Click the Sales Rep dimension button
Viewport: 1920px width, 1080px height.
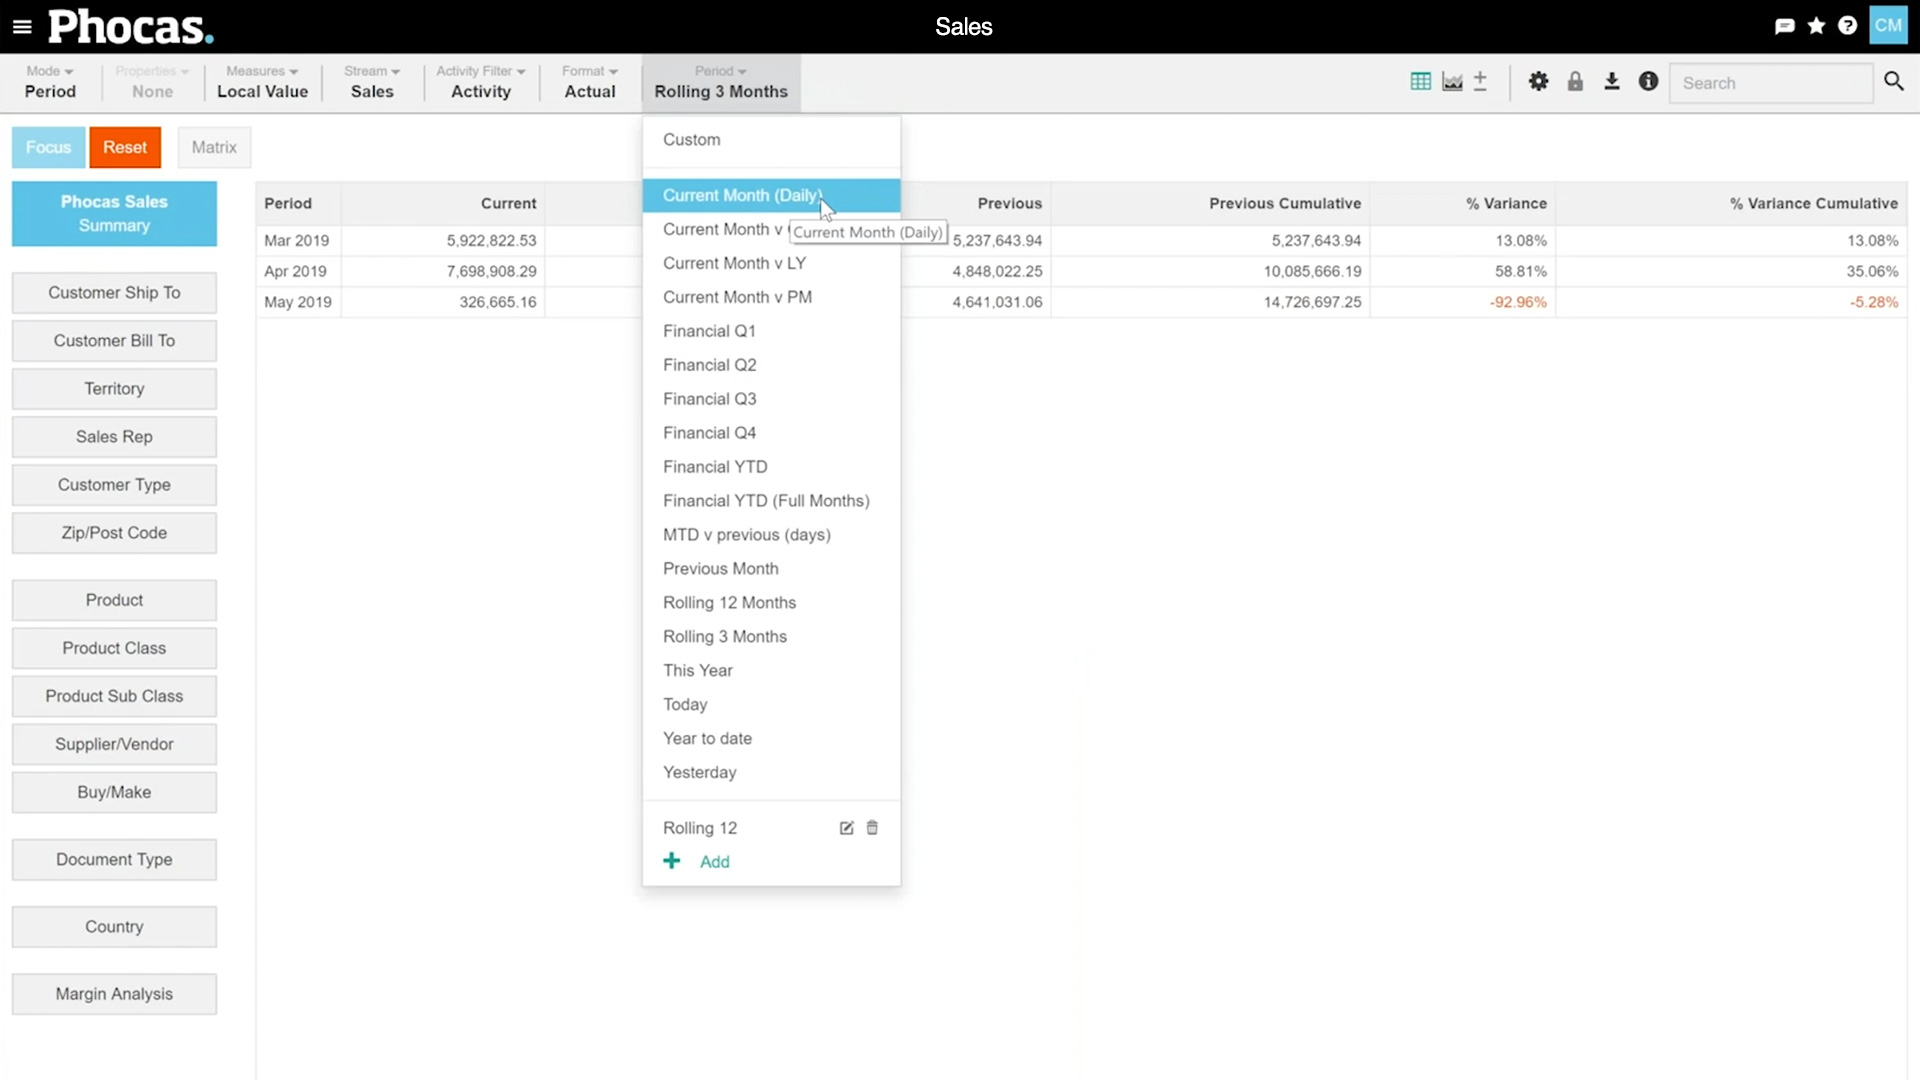(x=114, y=437)
